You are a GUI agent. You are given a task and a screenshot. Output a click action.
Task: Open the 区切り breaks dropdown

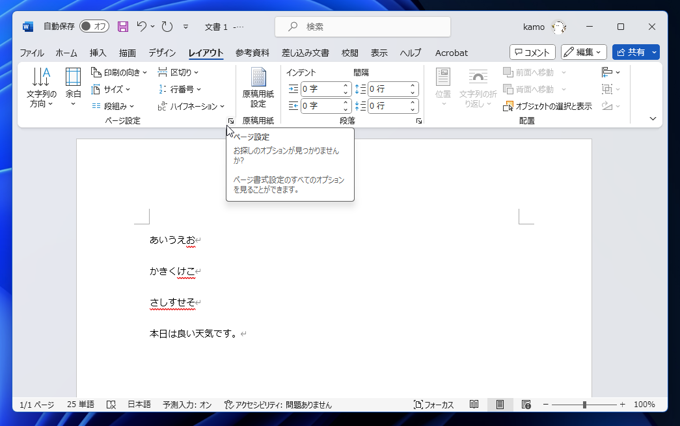[x=178, y=72]
